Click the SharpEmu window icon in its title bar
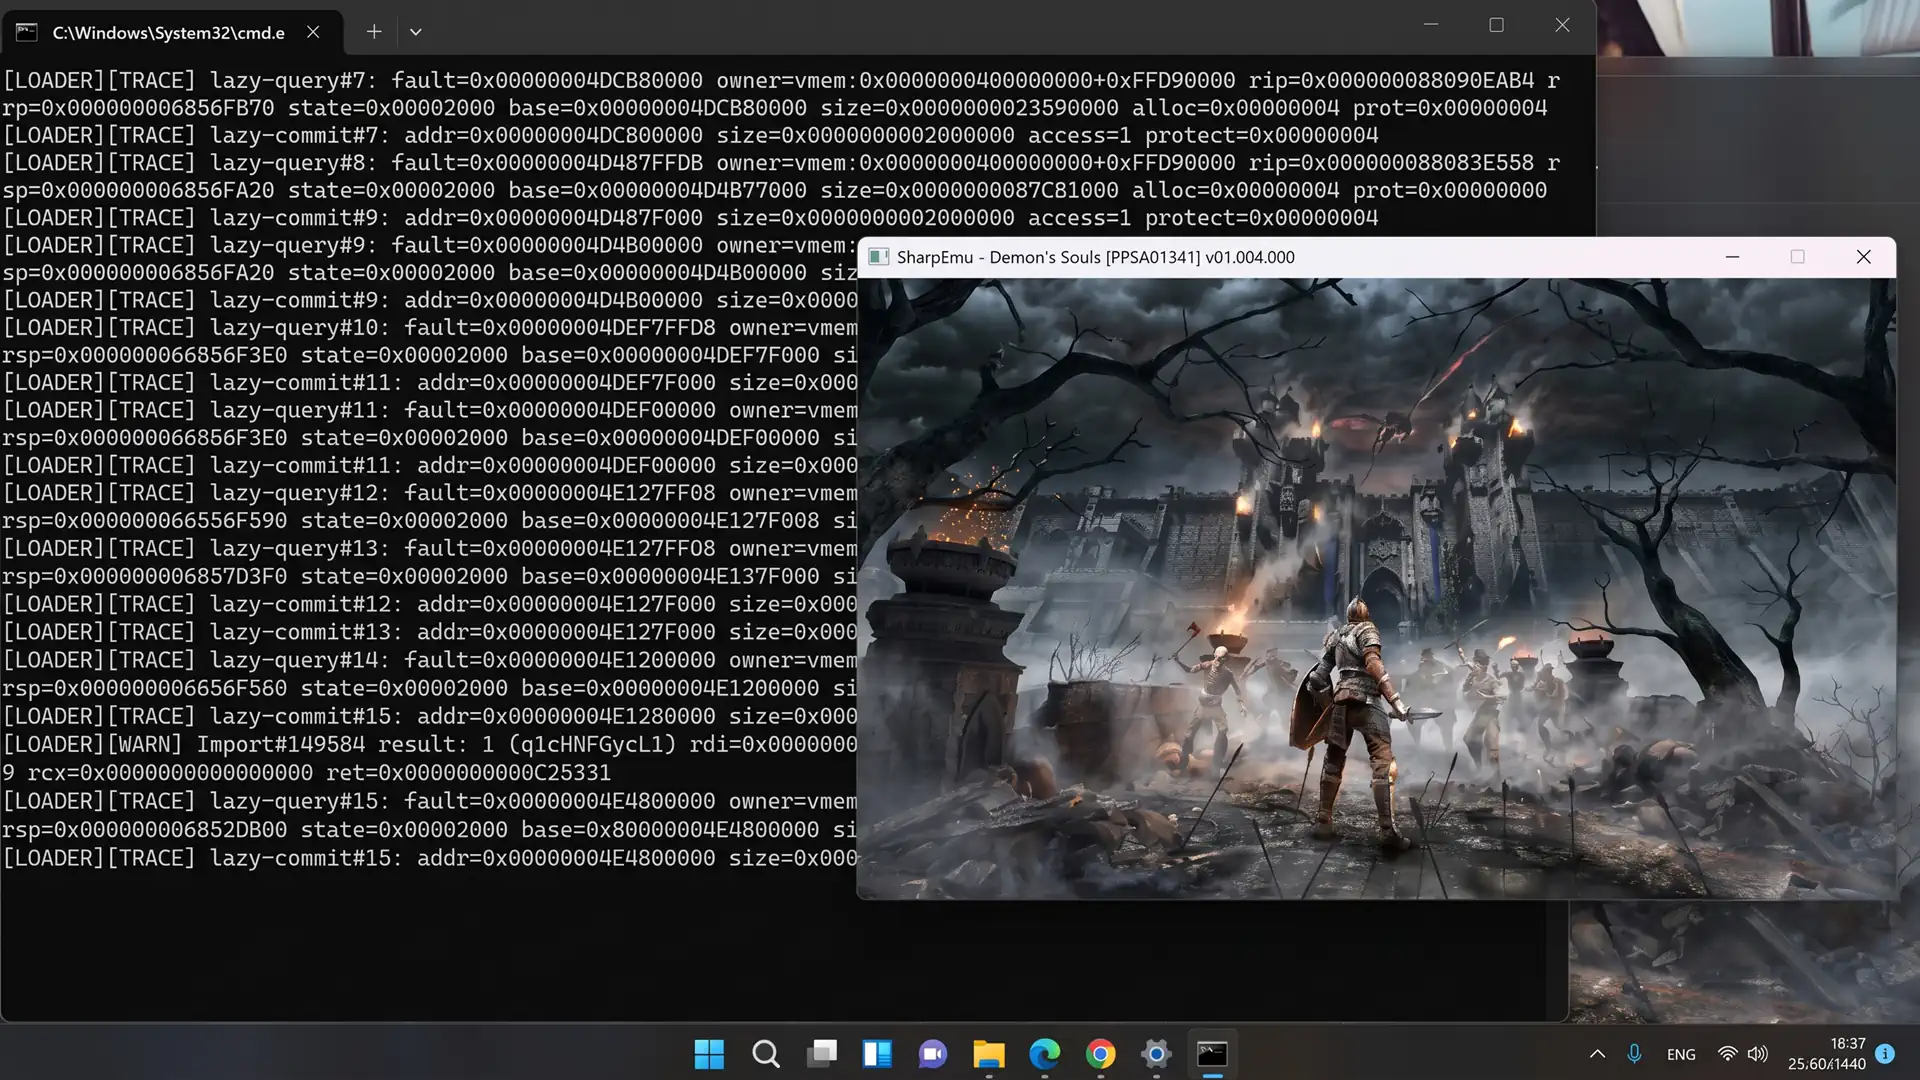Screen dimensions: 1920x1080 pyautogui.click(x=878, y=257)
